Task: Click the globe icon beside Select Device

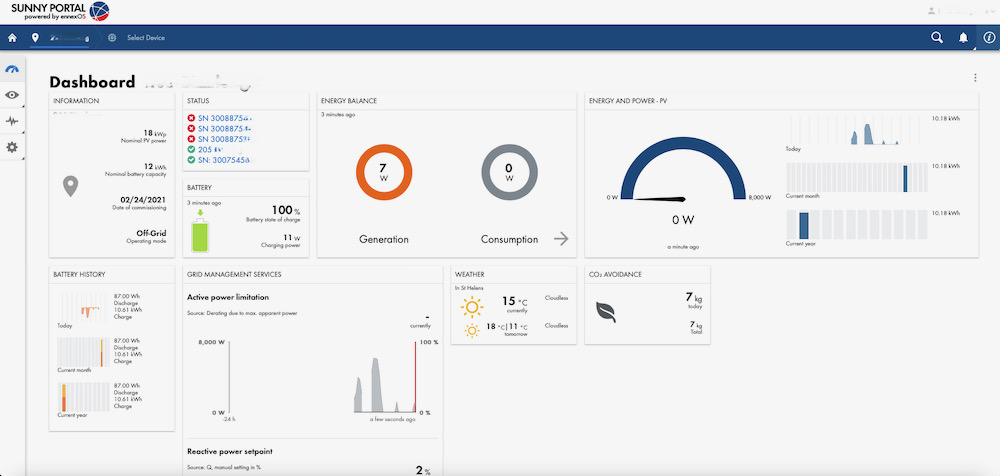Action: pos(112,38)
